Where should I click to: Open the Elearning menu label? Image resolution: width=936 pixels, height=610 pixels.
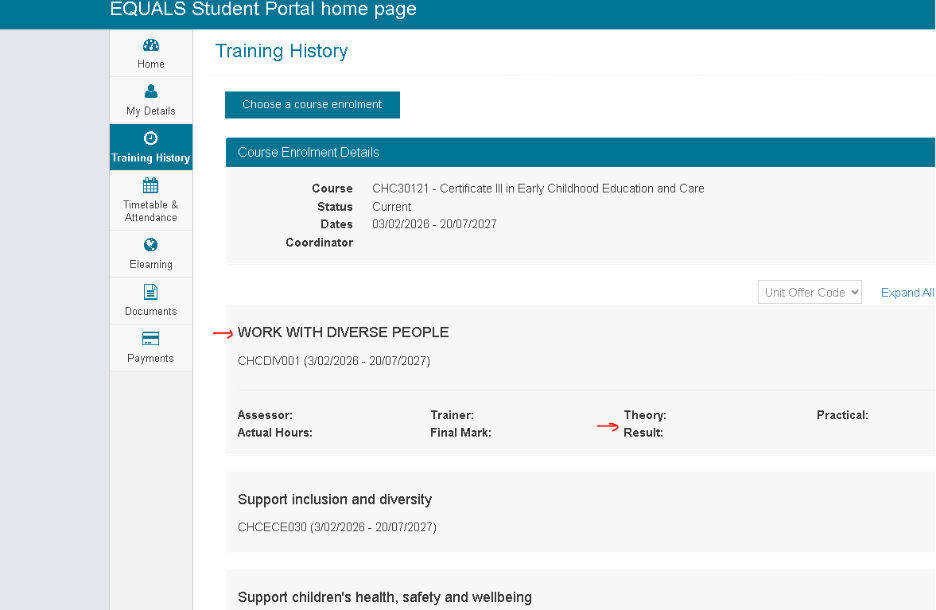(x=151, y=264)
